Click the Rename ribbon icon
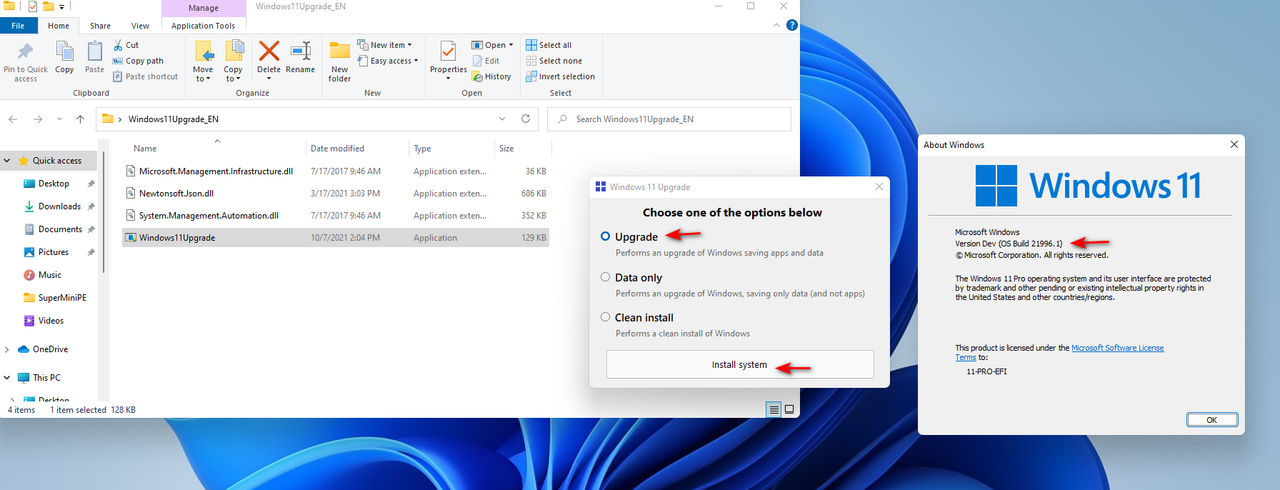 pos(300,58)
